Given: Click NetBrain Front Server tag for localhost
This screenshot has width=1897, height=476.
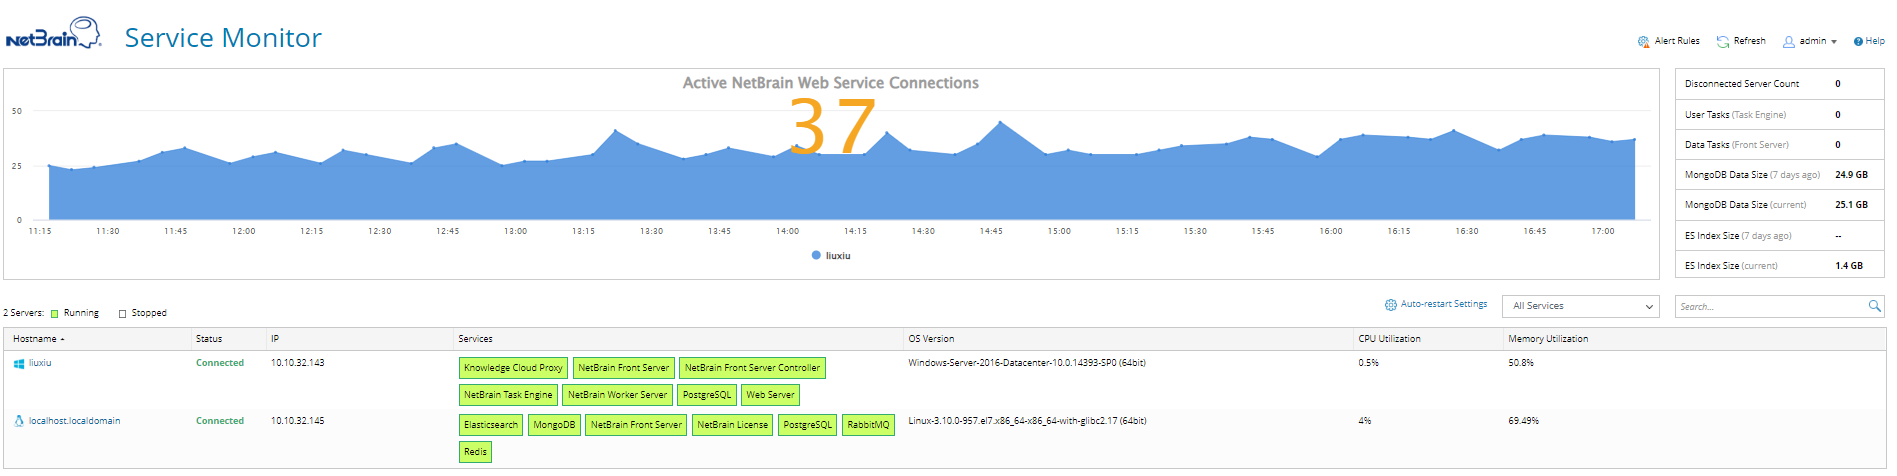Looking at the screenshot, I should [636, 425].
